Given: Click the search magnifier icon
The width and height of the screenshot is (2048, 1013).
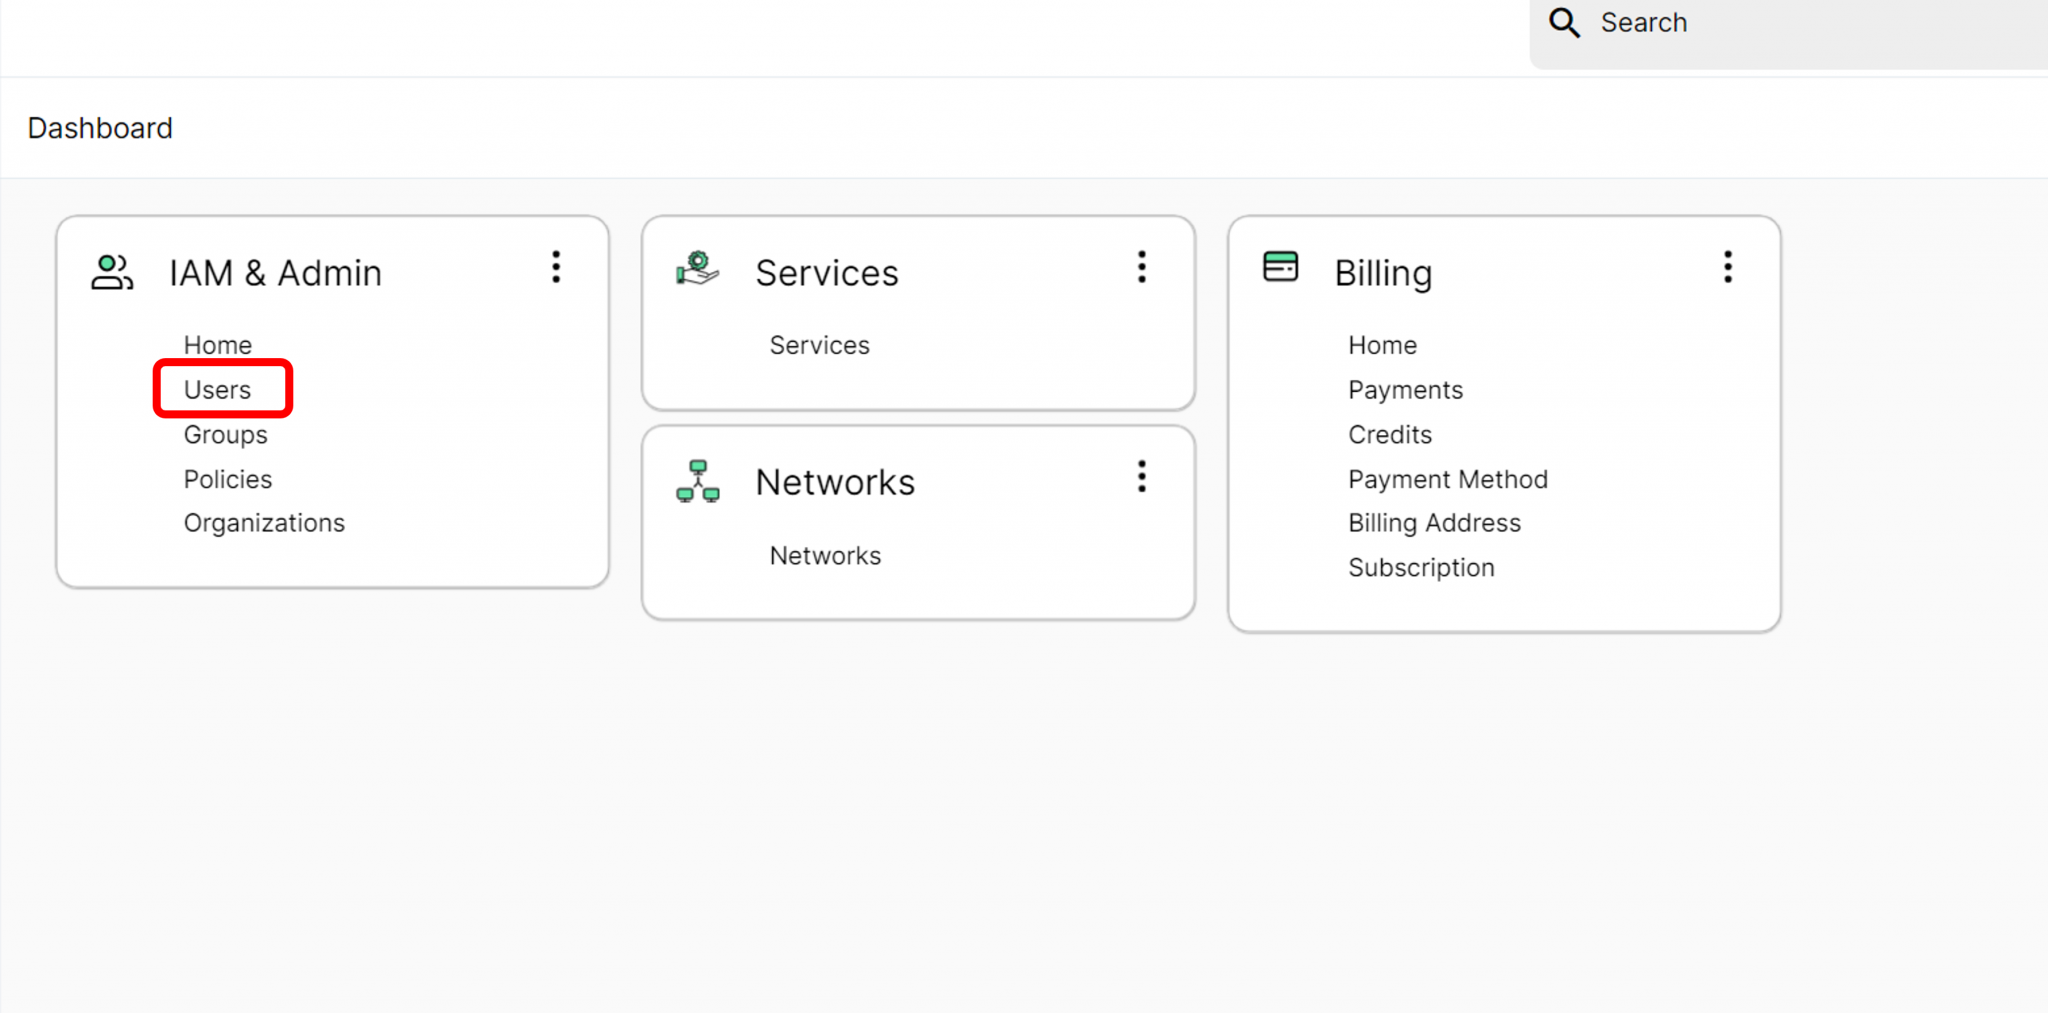Looking at the screenshot, I should click(x=1565, y=23).
